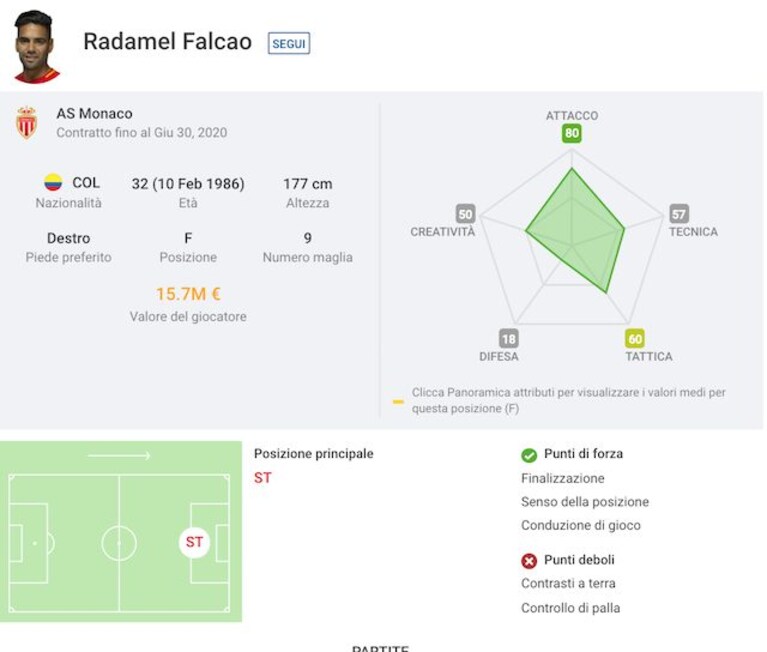Click the Contrasti a terra weakness entry
Viewport: 767px width, 652px height.
pos(568,583)
